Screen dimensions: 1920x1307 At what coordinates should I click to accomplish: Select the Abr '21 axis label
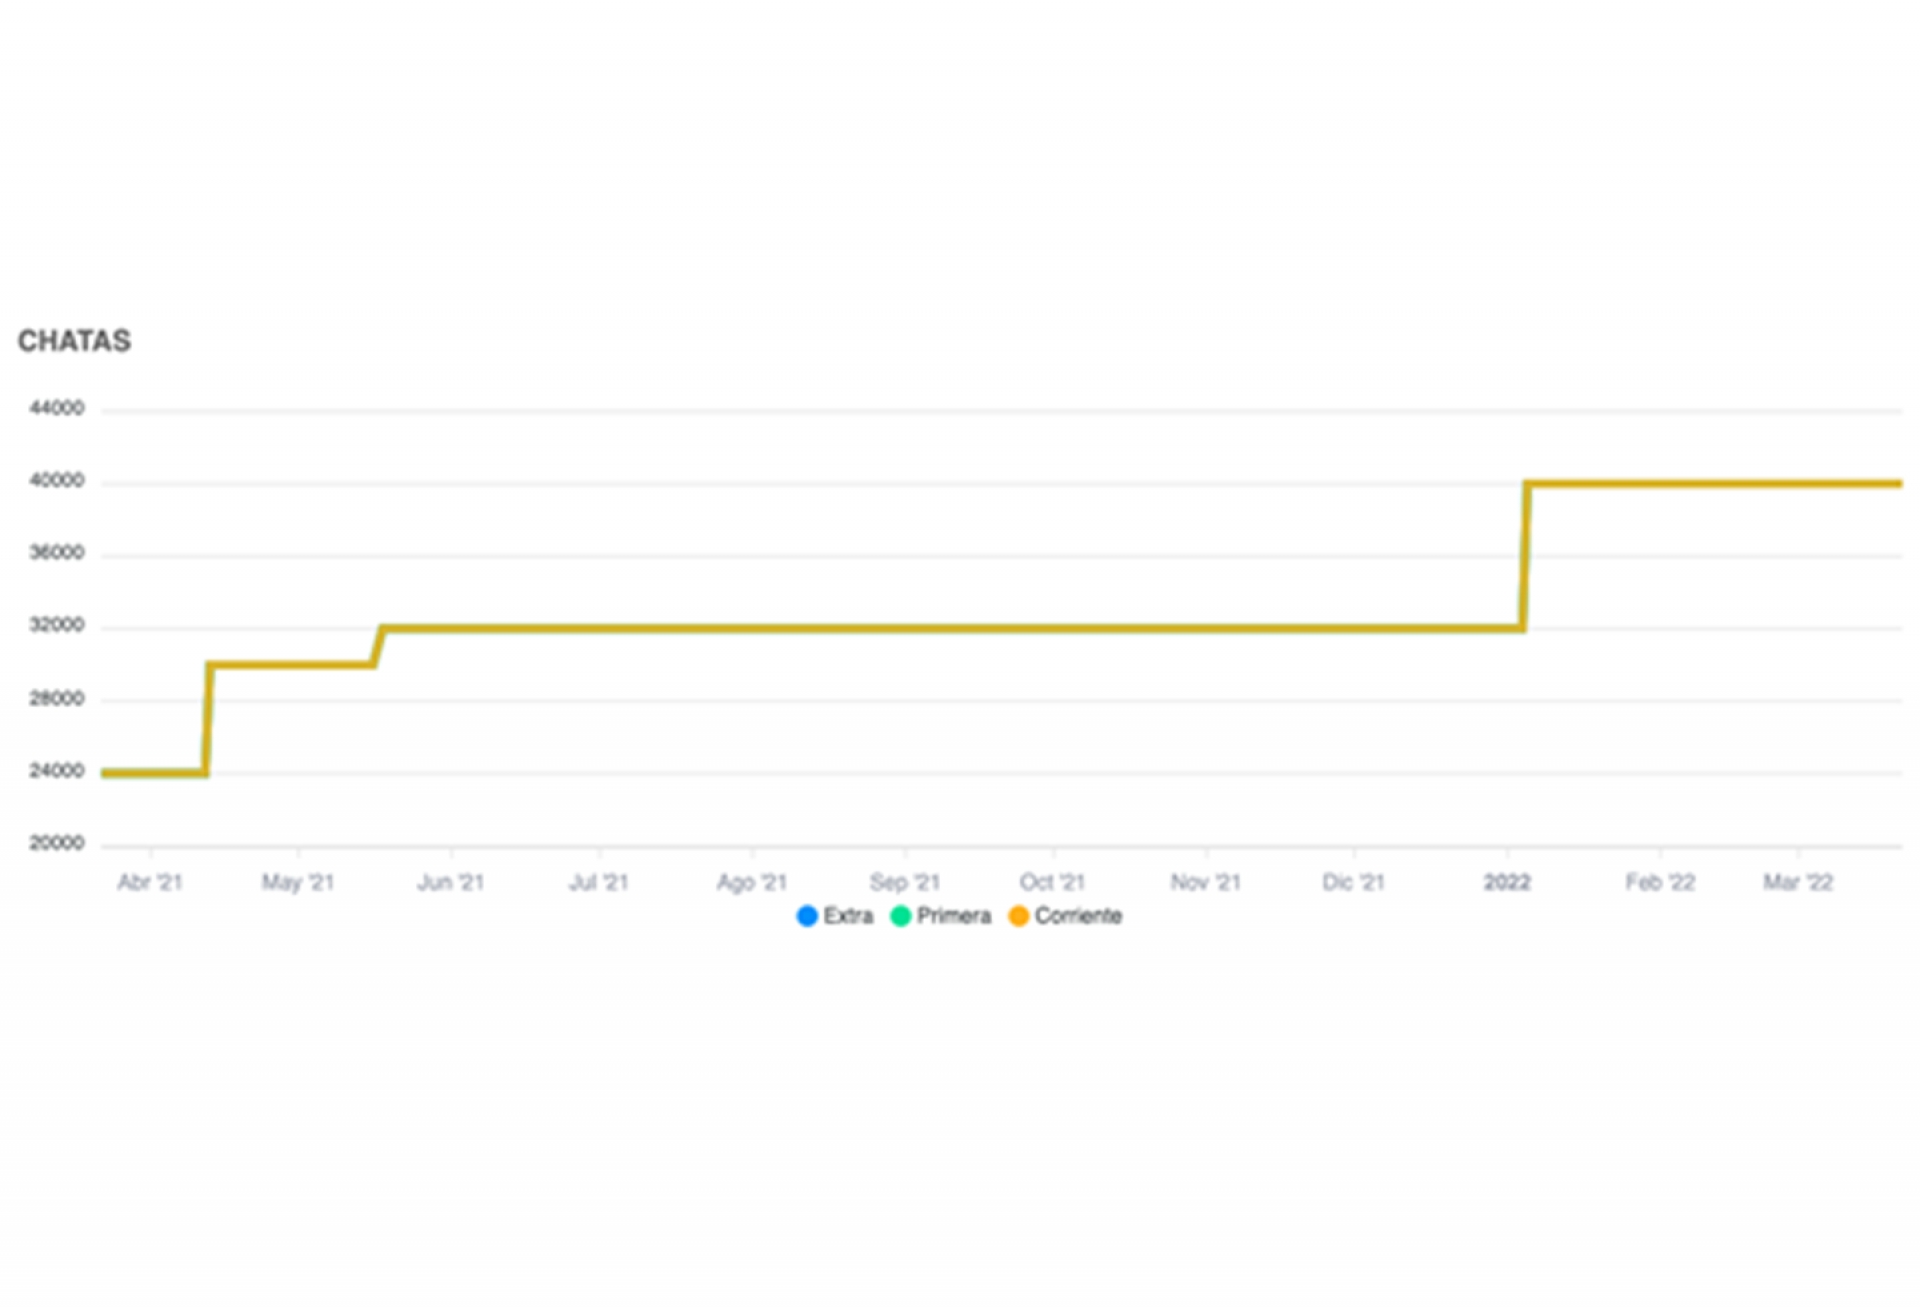(150, 882)
